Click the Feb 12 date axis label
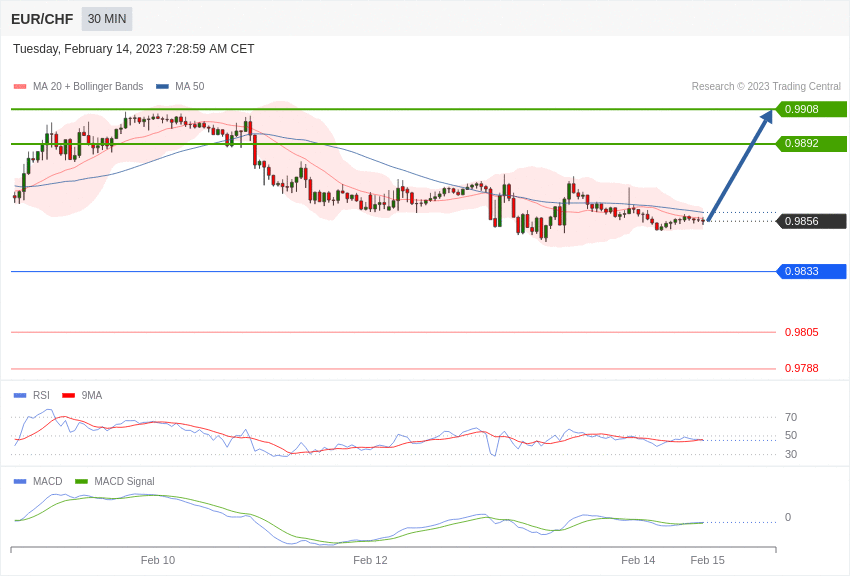850x576 pixels. pyautogui.click(x=370, y=560)
